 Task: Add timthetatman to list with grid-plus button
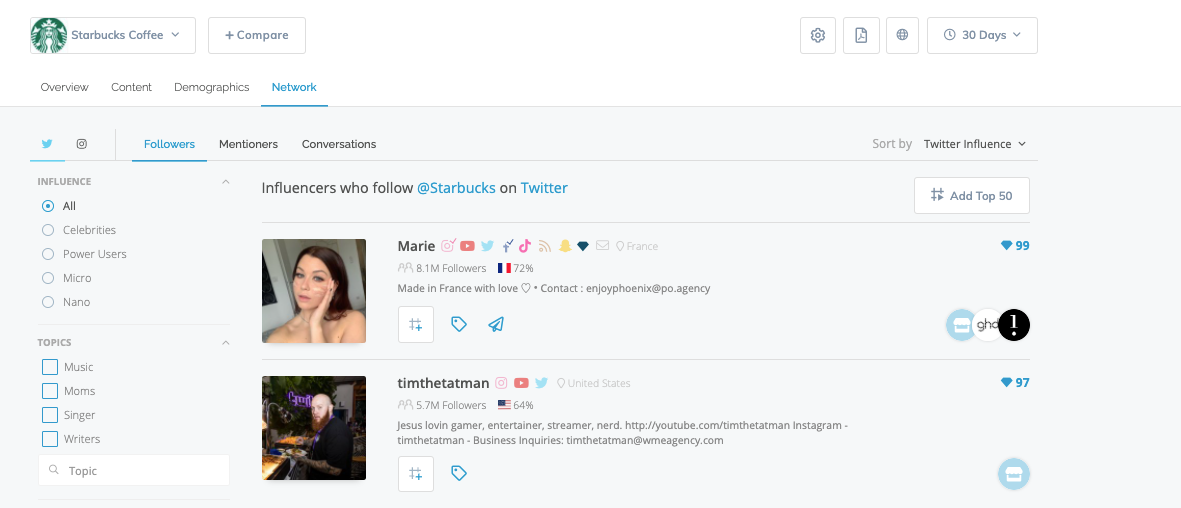416,474
